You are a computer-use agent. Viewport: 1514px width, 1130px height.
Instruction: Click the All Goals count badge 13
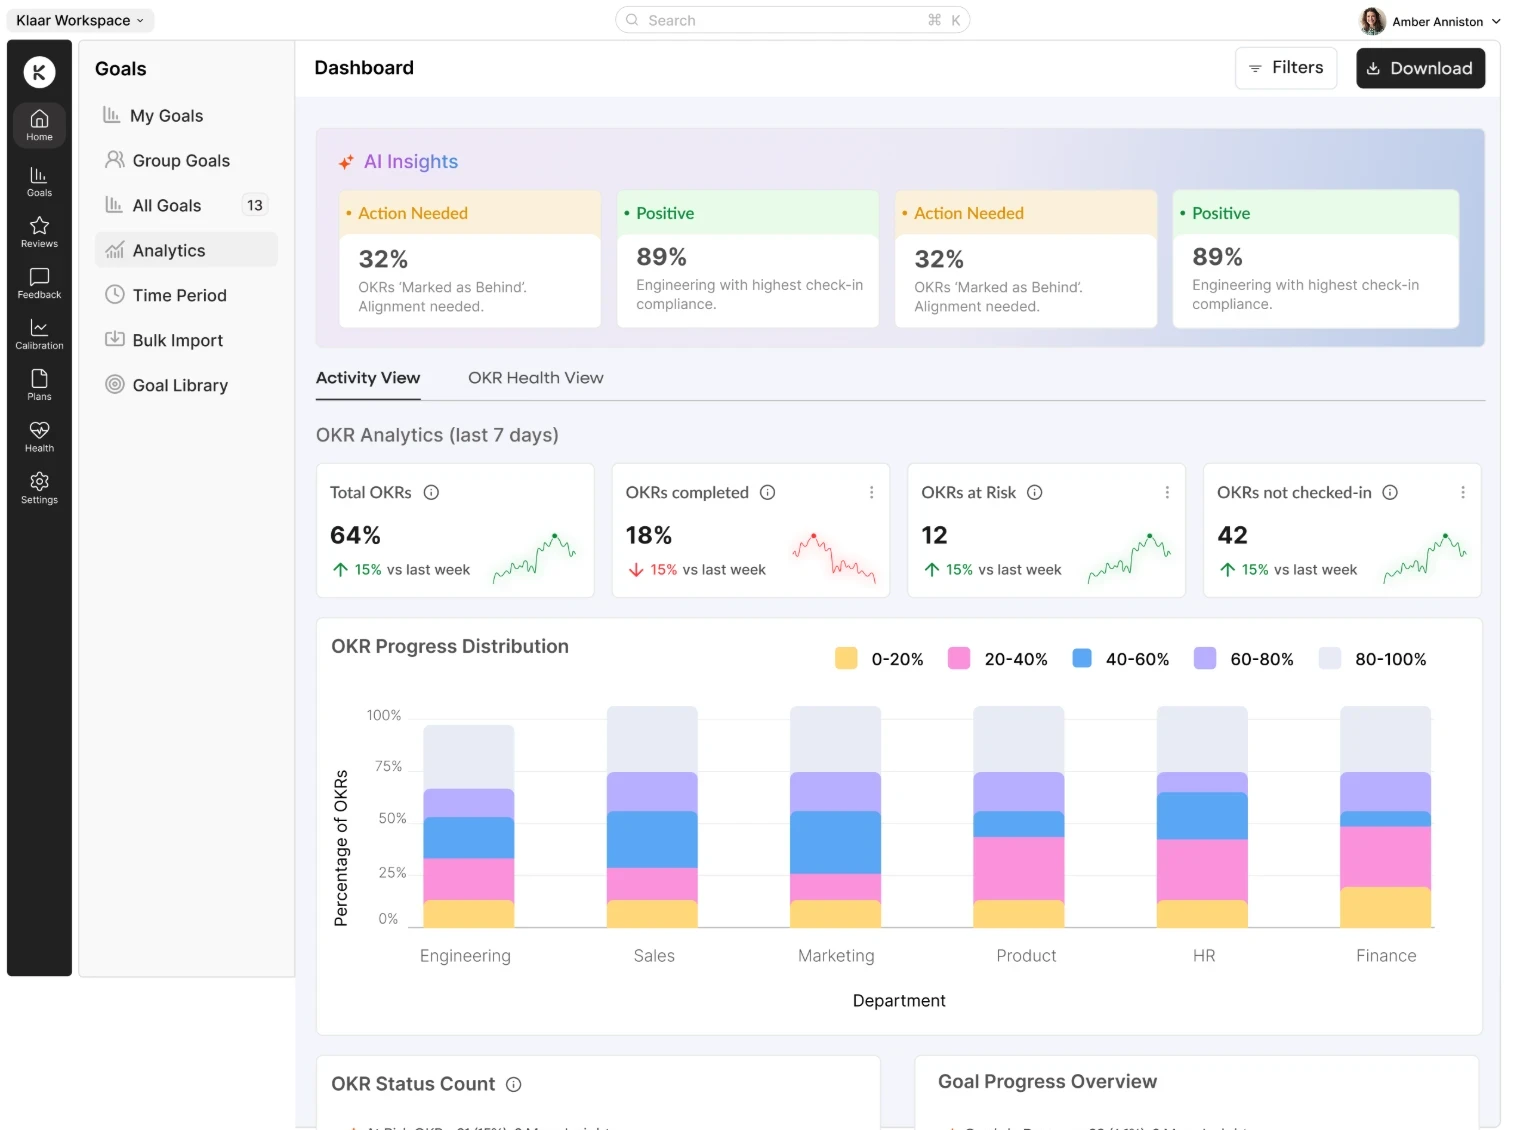click(255, 205)
